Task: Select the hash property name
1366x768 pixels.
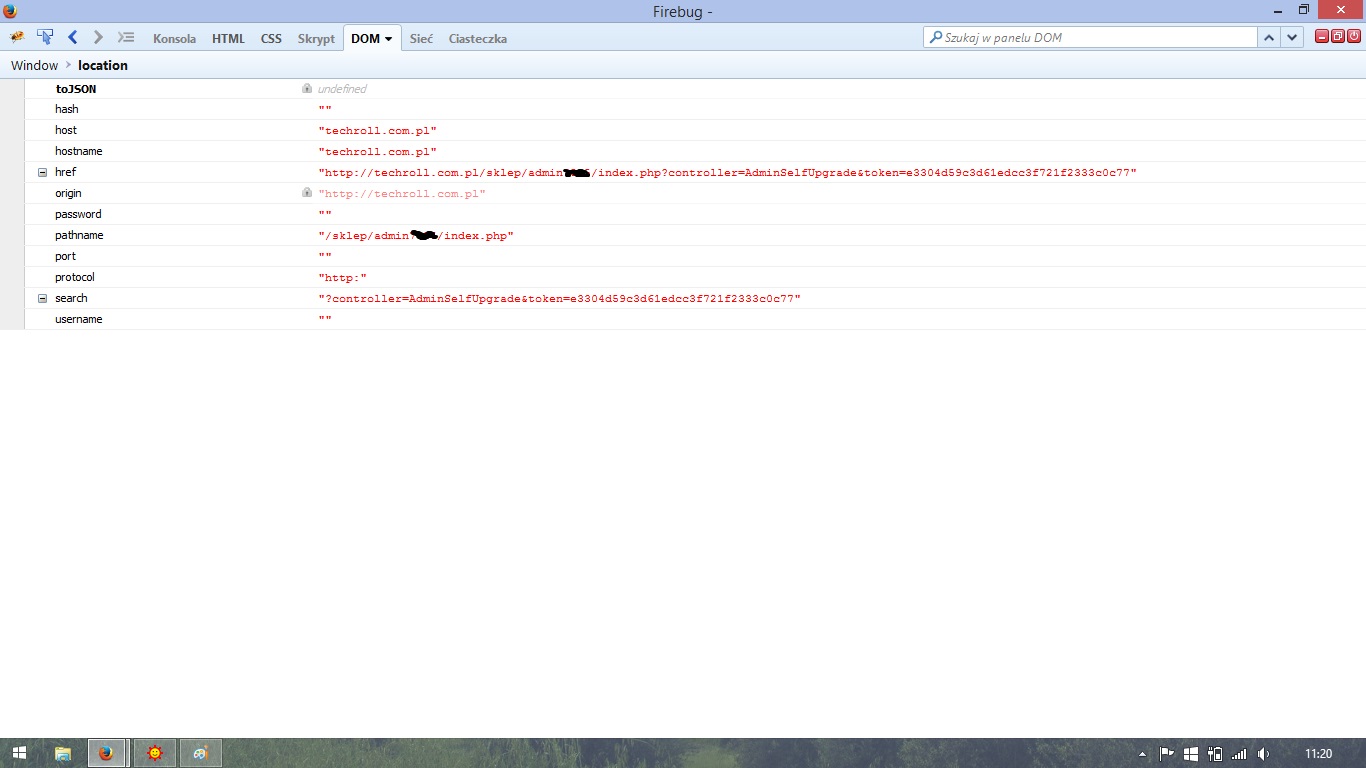Action: pos(67,109)
